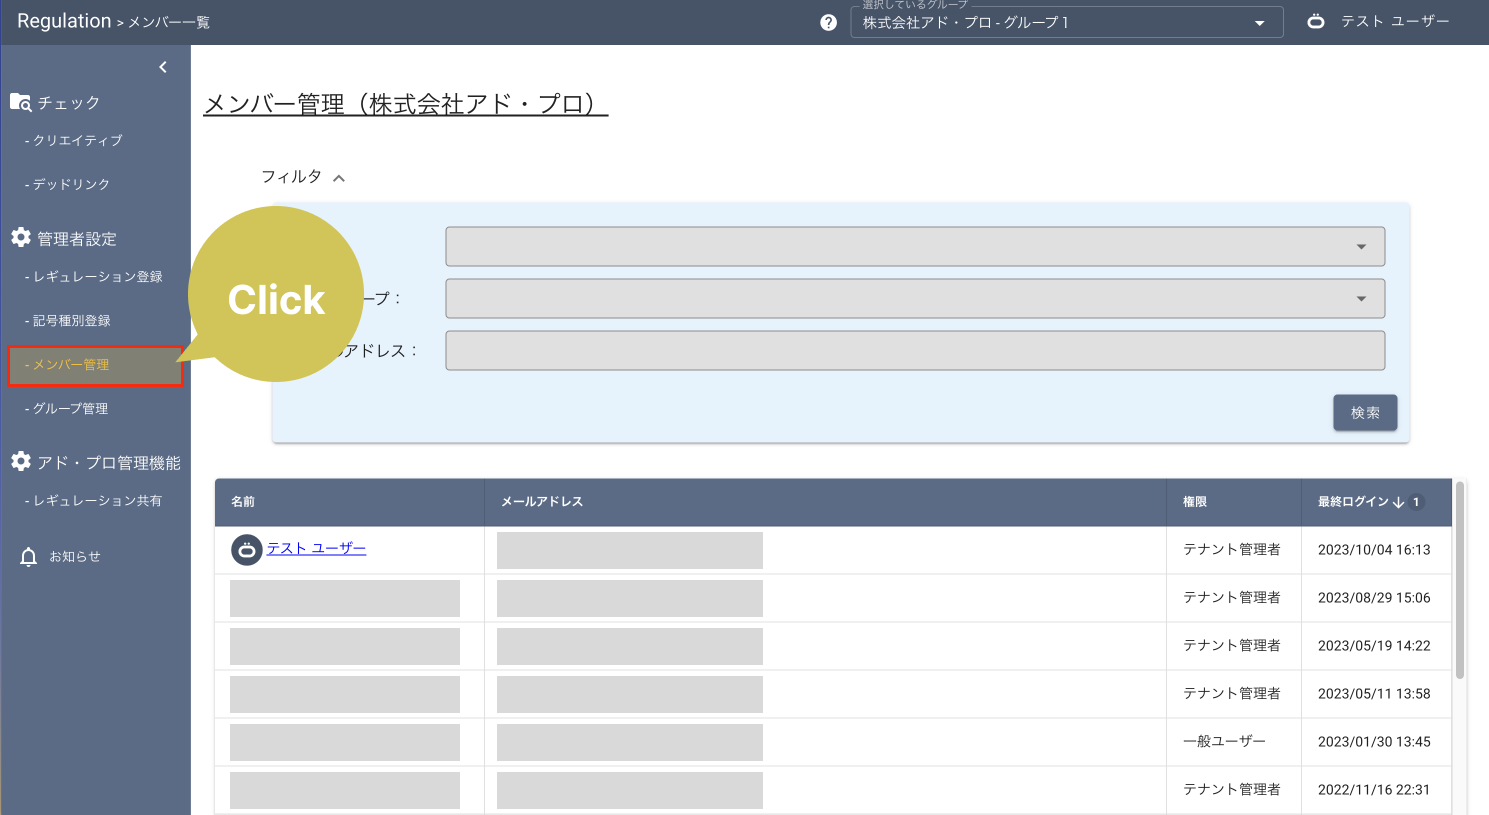Viewport: 1489px width, 815px height.
Task: Collapse the フィルタ section
Action: click(x=339, y=176)
